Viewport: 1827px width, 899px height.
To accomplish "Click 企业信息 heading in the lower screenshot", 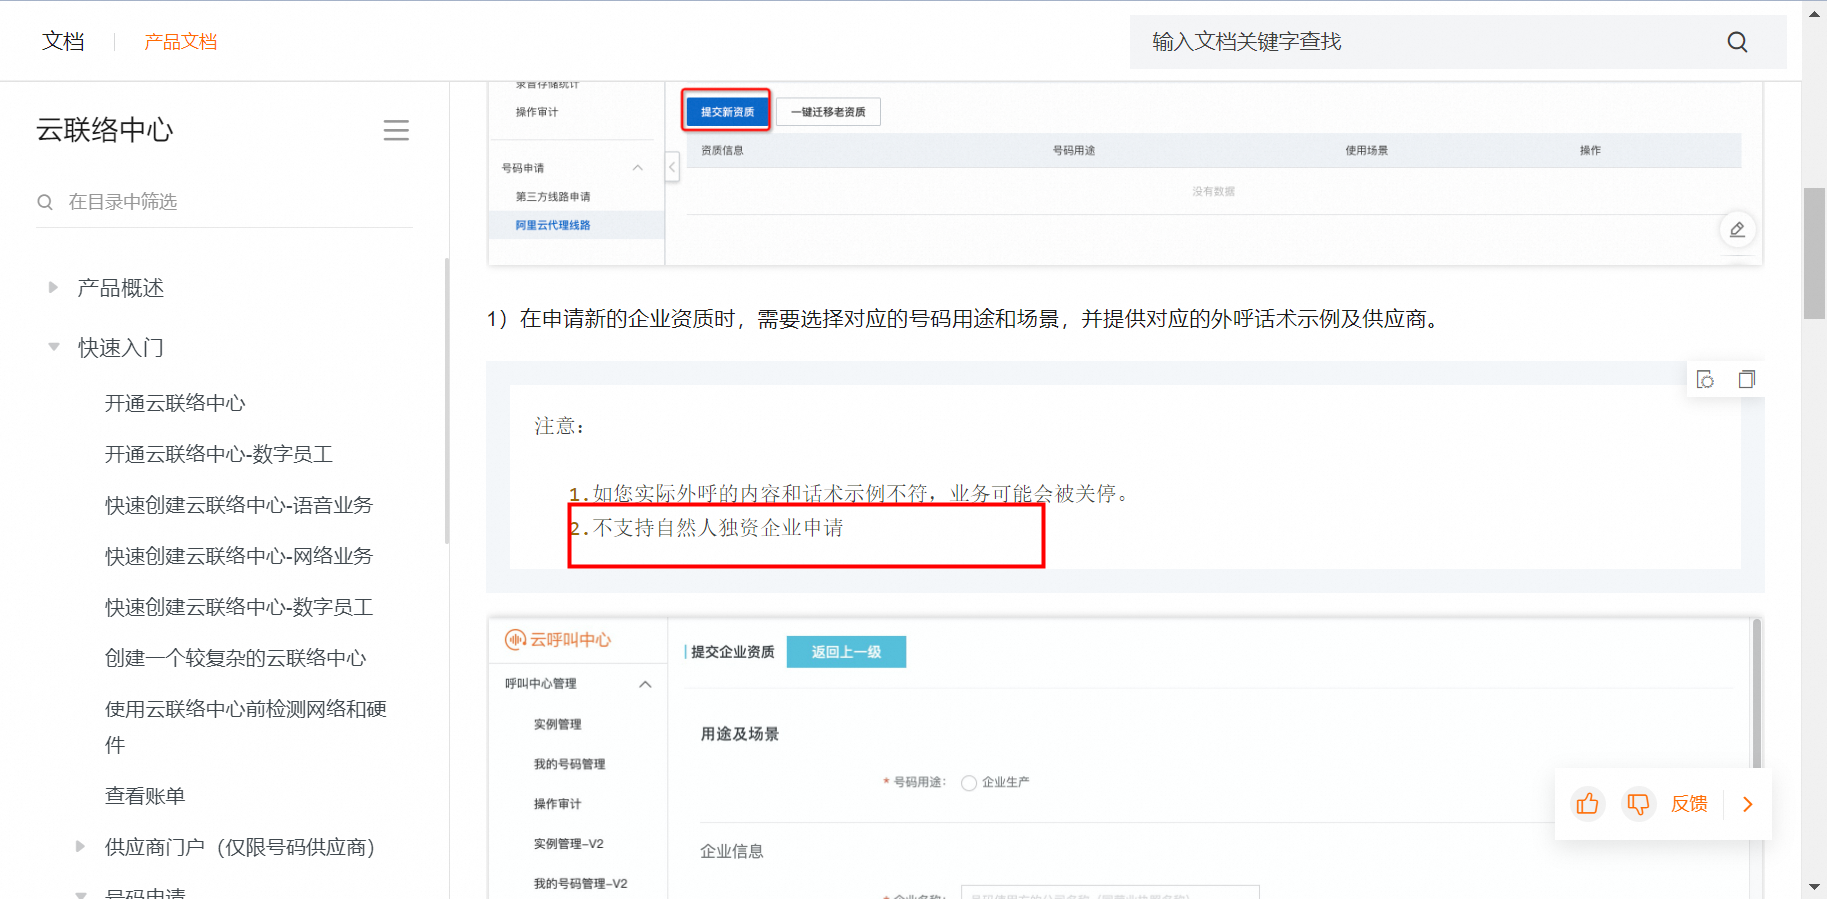I will tap(732, 852).
